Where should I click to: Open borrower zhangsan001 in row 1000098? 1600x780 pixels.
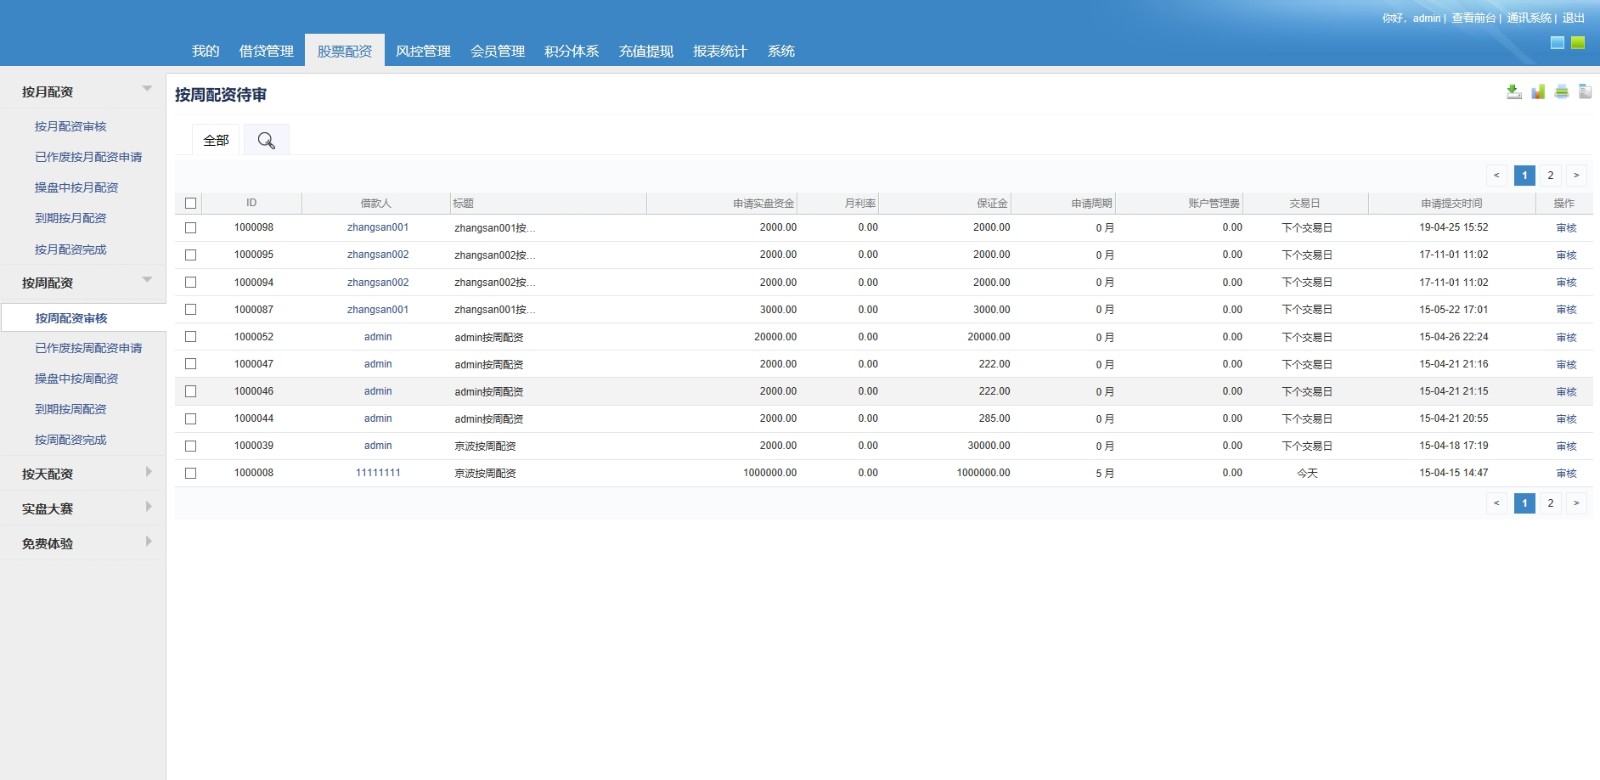click(378, 228)
